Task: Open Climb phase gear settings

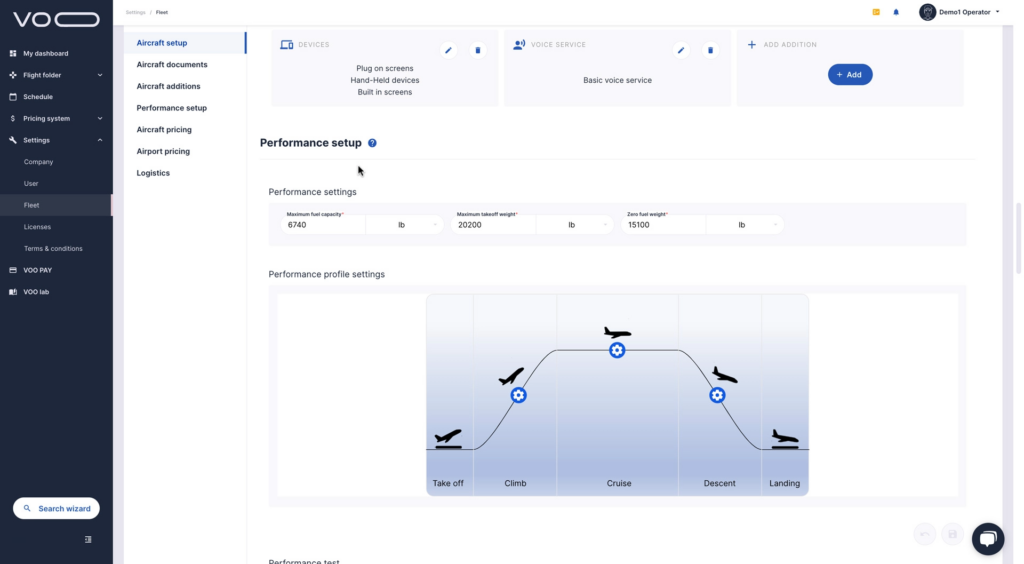Action: pyautogui.click(x=518, y=395)
